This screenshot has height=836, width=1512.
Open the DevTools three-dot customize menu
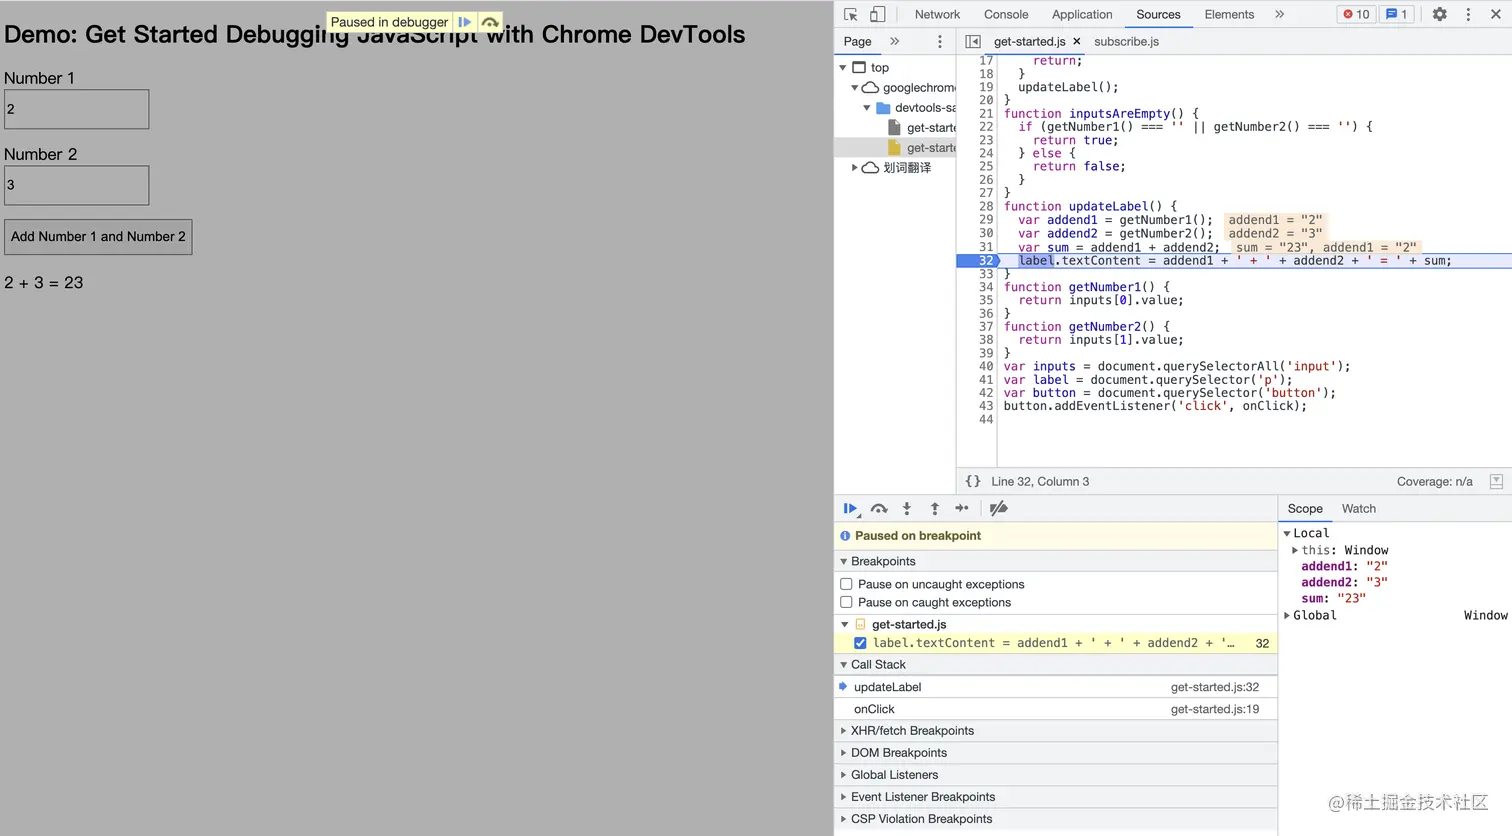coord(1468,14)
